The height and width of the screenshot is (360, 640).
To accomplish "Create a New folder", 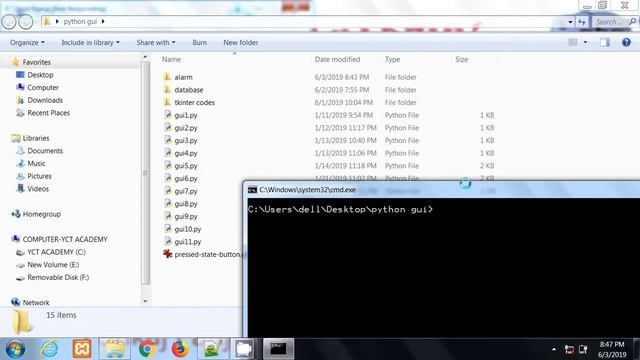I will 240,42.
